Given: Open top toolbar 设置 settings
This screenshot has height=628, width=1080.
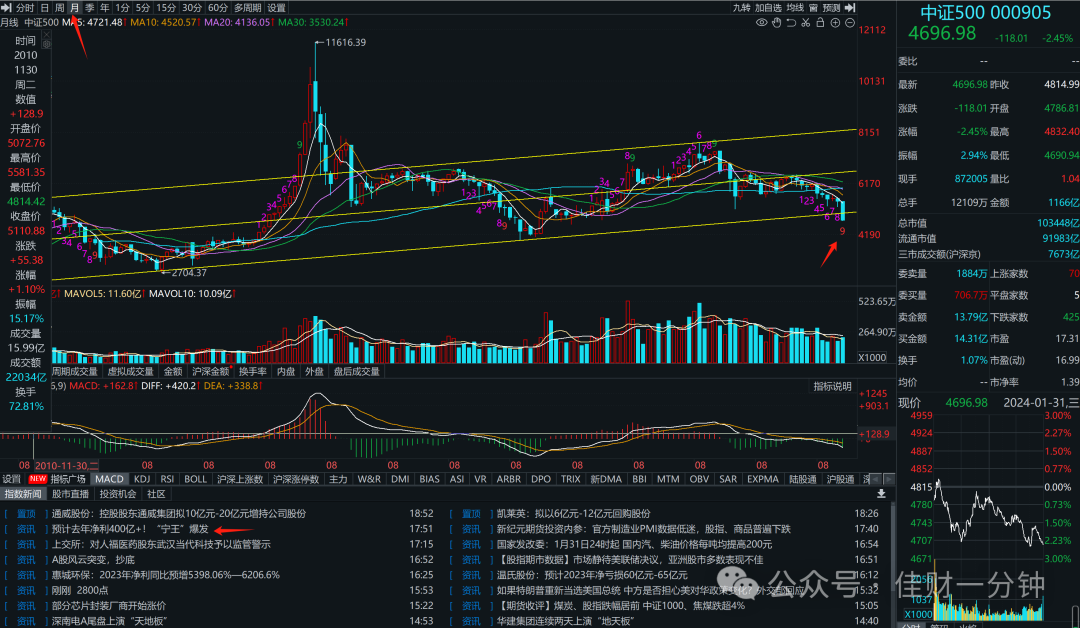Looking at the screenshot, I should coord(276,8).
